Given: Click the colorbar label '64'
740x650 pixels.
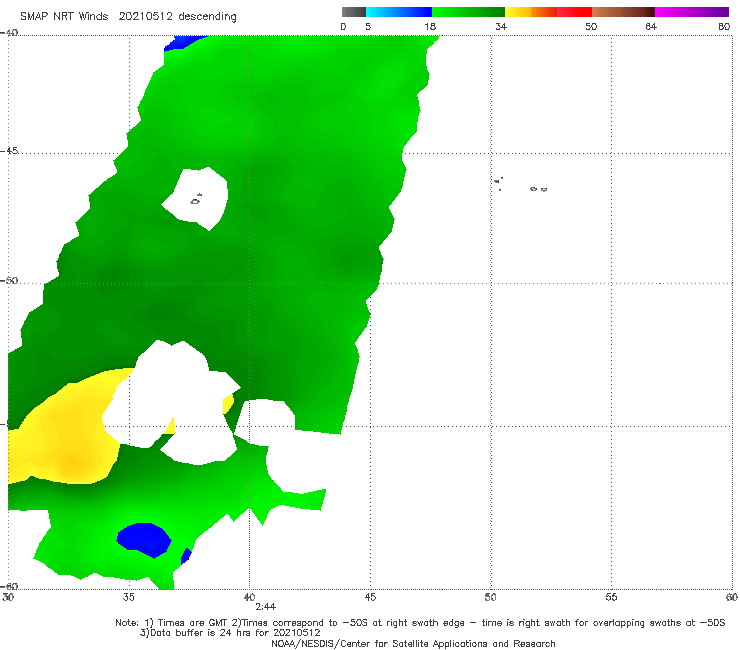Looking at the screenshot, I should pyautogui.click(x=651, y=26).
